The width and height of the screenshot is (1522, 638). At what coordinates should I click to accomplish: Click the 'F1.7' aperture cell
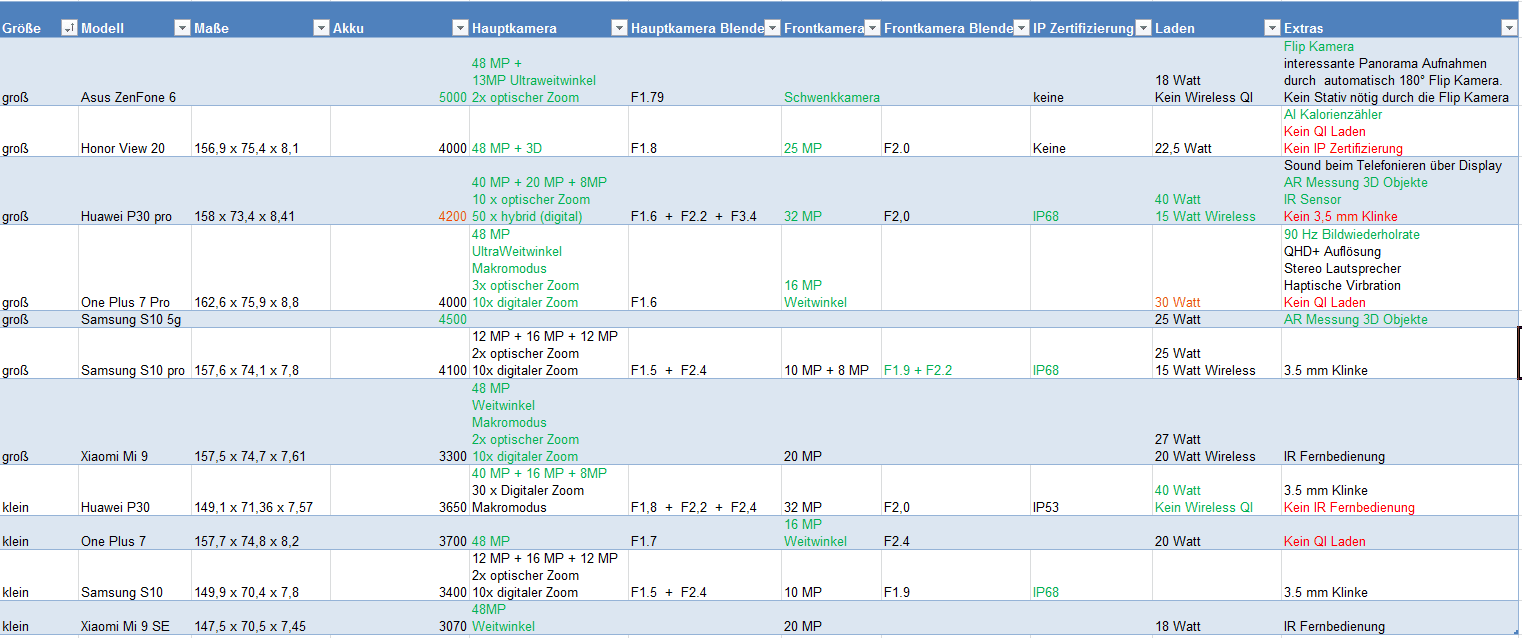pos(705,532)
